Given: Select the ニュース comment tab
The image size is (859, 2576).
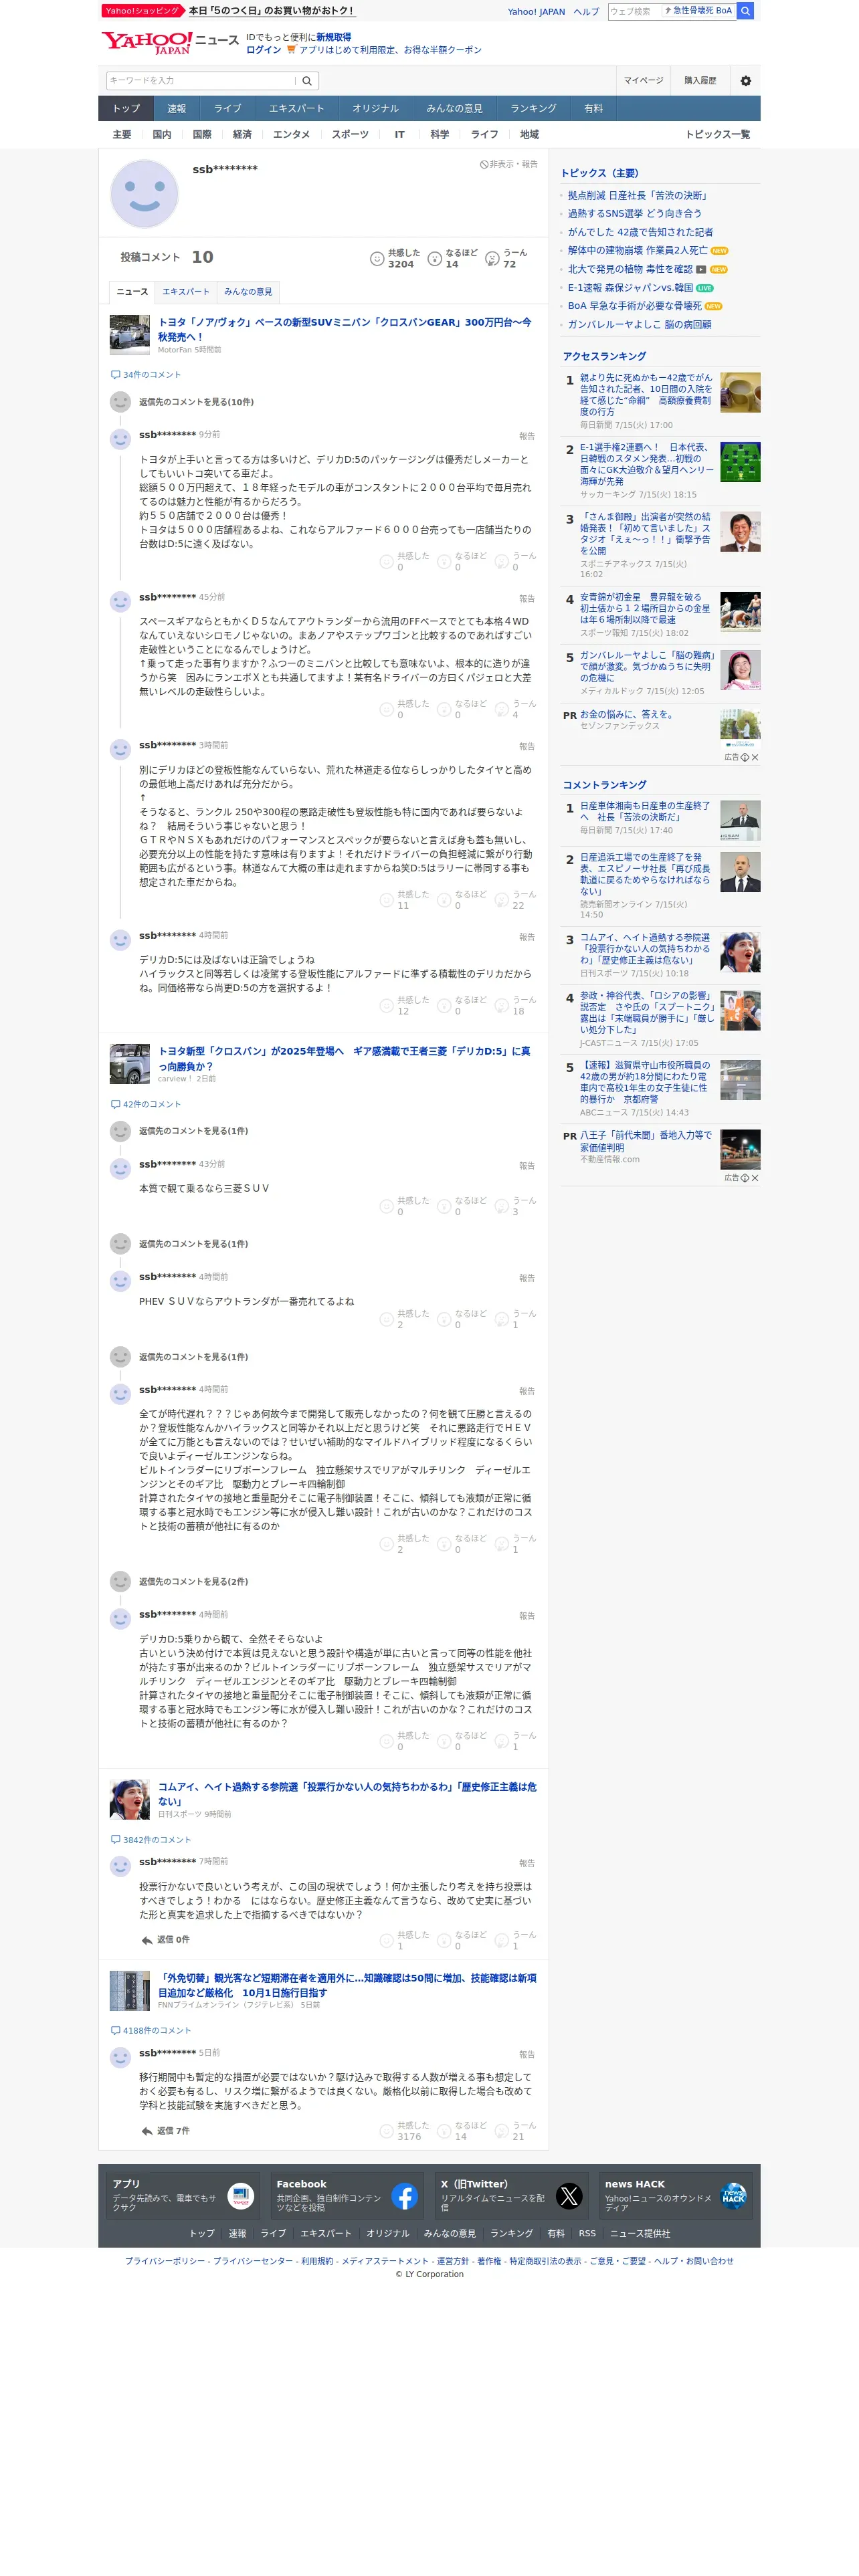Looking at the screenshot, I should tap(132, 292).
